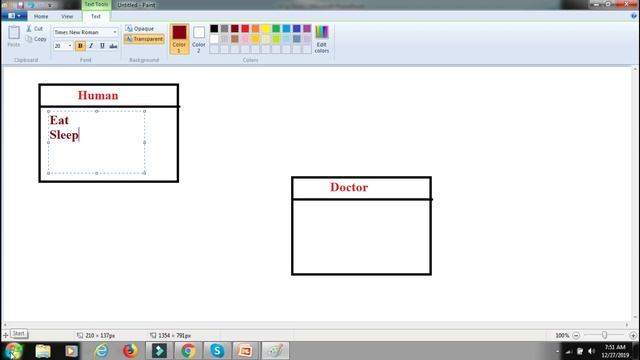Image resolution: width=640 pixels, height=360 pixels.
Task: Choose Color 2 background button
Action: point(199,39)
